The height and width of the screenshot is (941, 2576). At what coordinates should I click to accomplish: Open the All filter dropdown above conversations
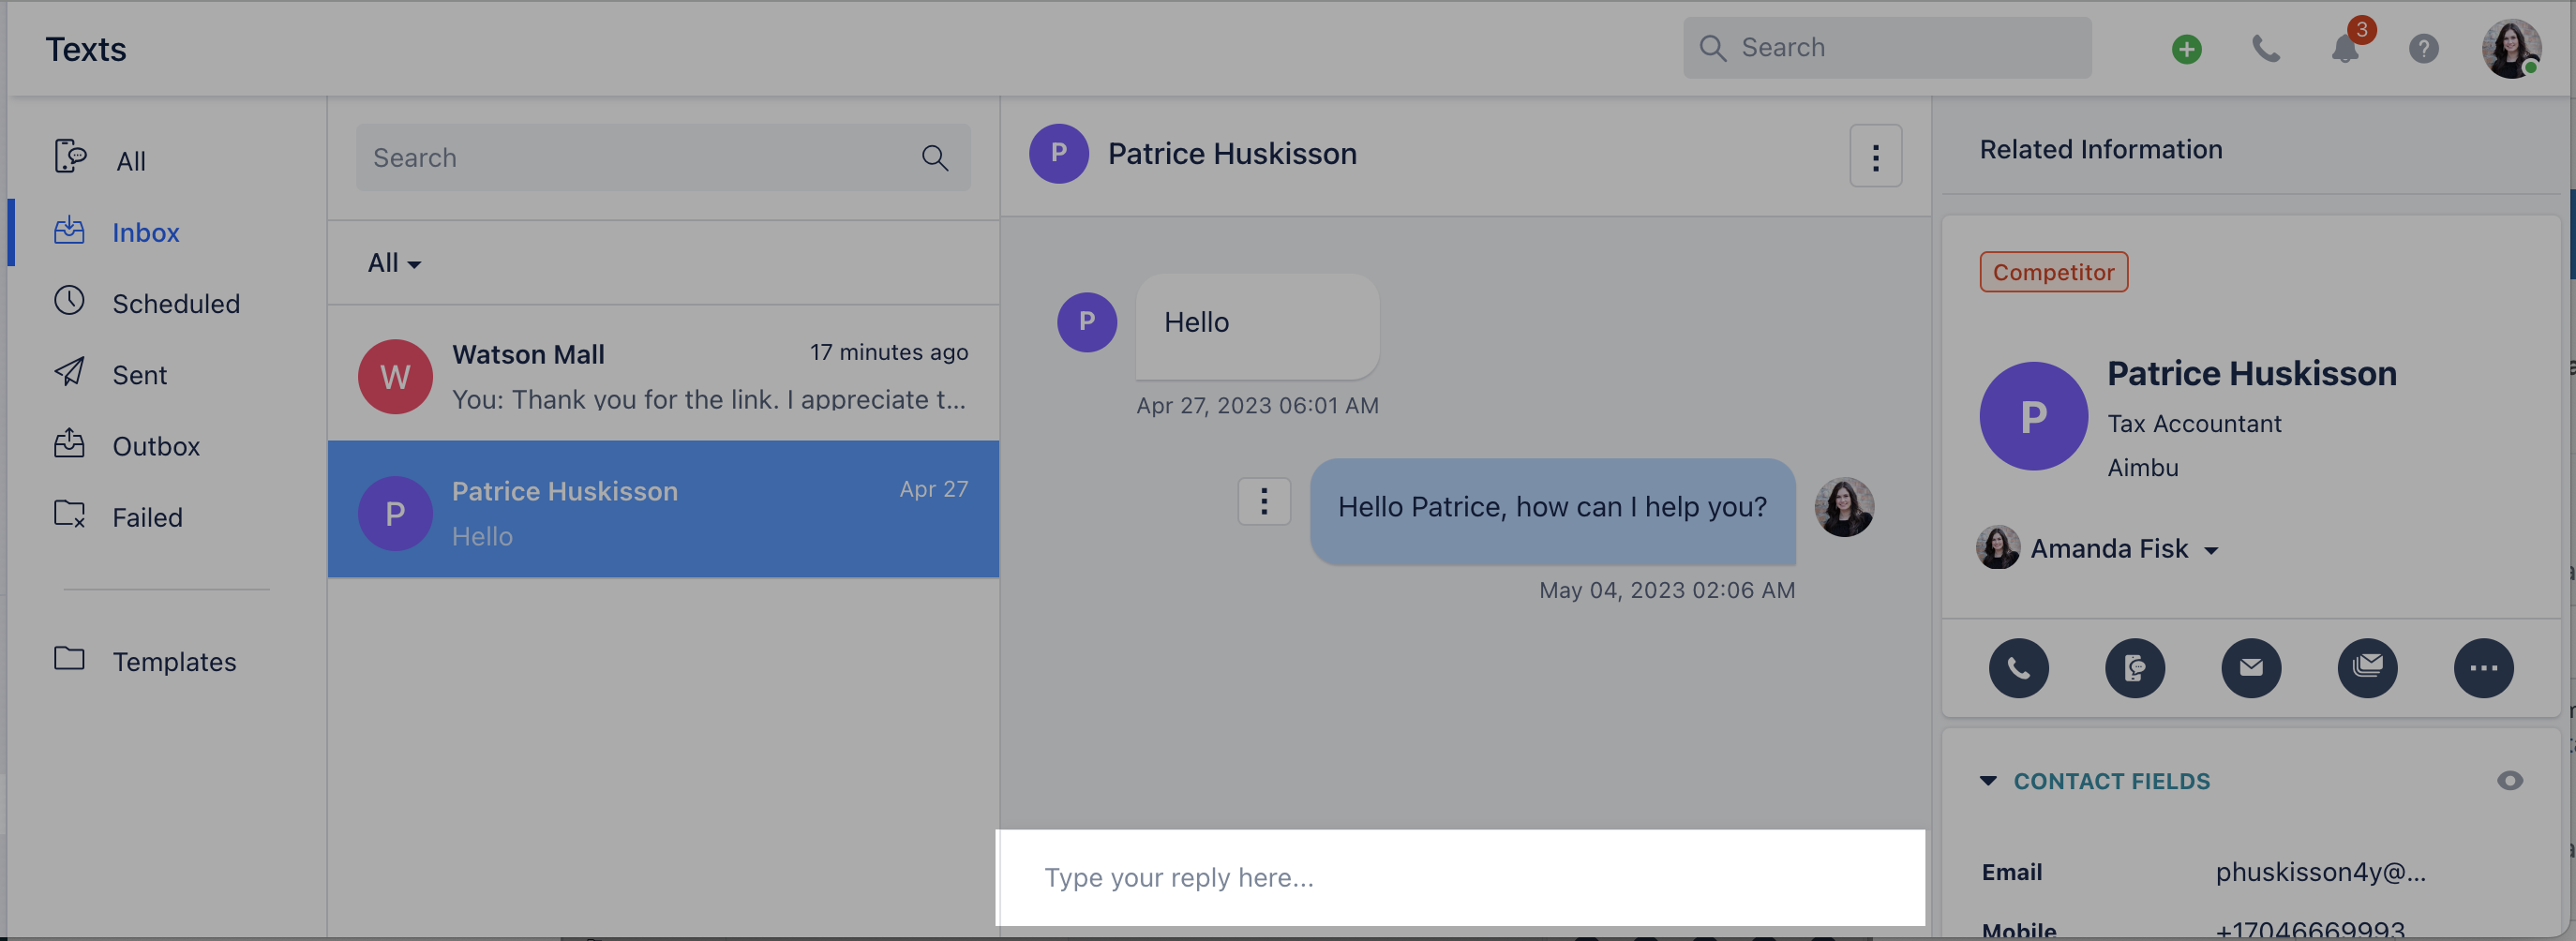pos(392,262)
